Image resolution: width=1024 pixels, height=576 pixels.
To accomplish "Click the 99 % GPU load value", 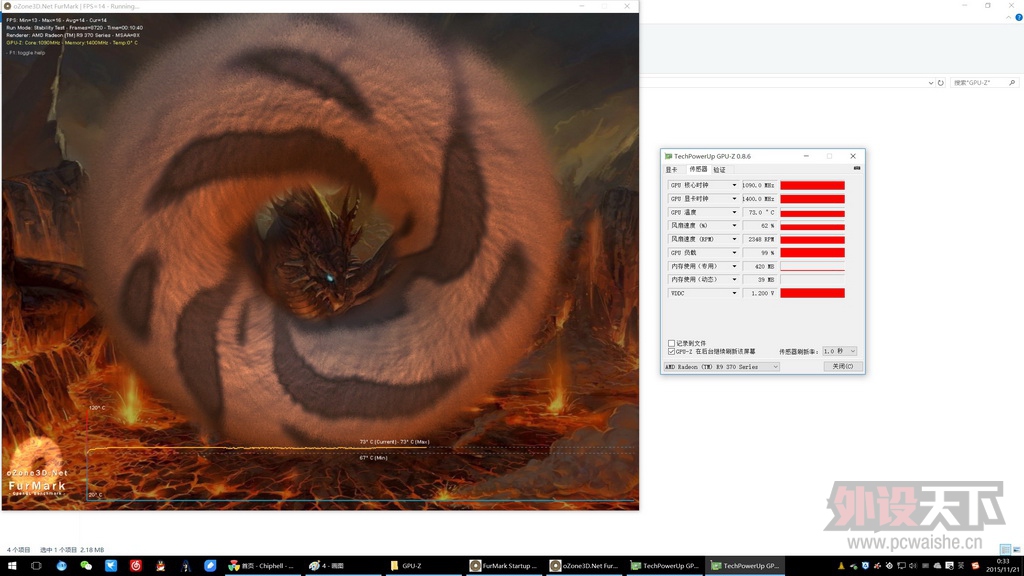I will (x=759, y=253).
